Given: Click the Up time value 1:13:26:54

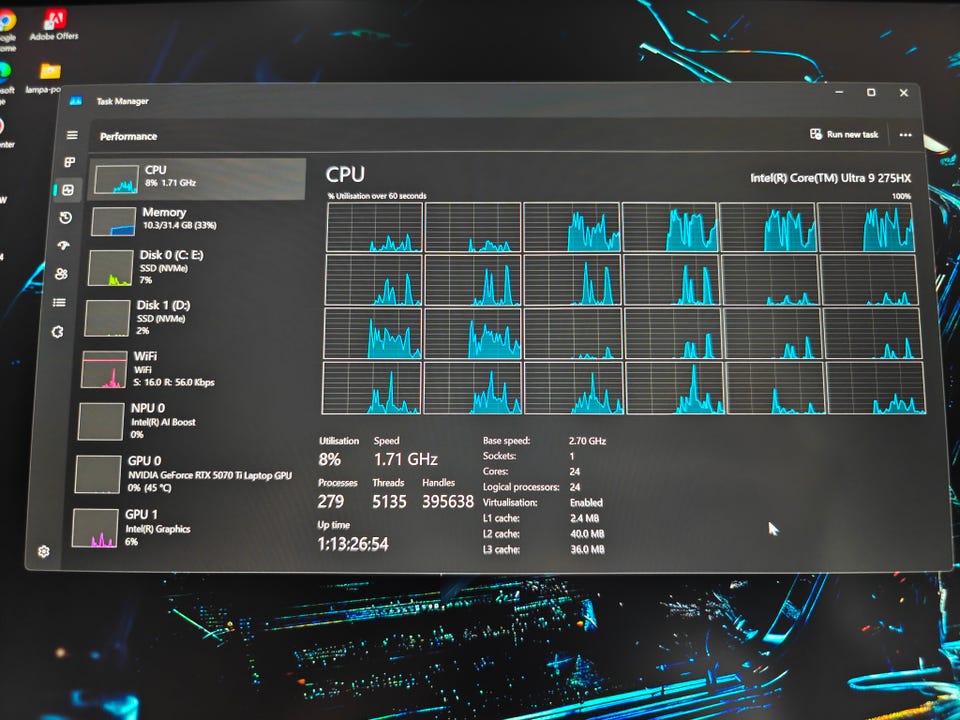Looking at the screenshot, I should (x=353, y=544).
